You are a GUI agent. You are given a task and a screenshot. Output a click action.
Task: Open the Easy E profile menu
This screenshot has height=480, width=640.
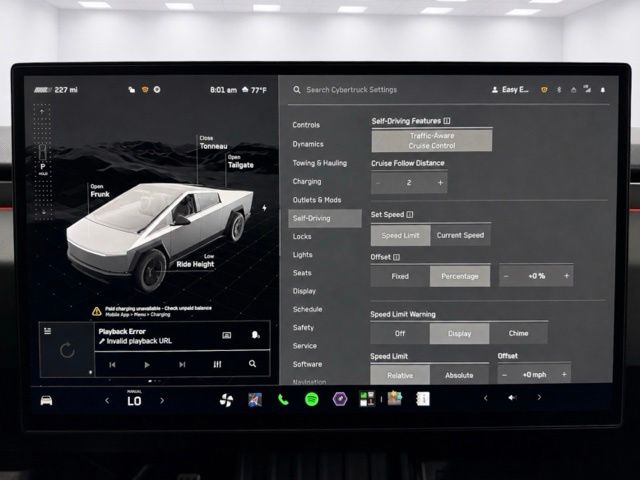[x=510, y=90]
